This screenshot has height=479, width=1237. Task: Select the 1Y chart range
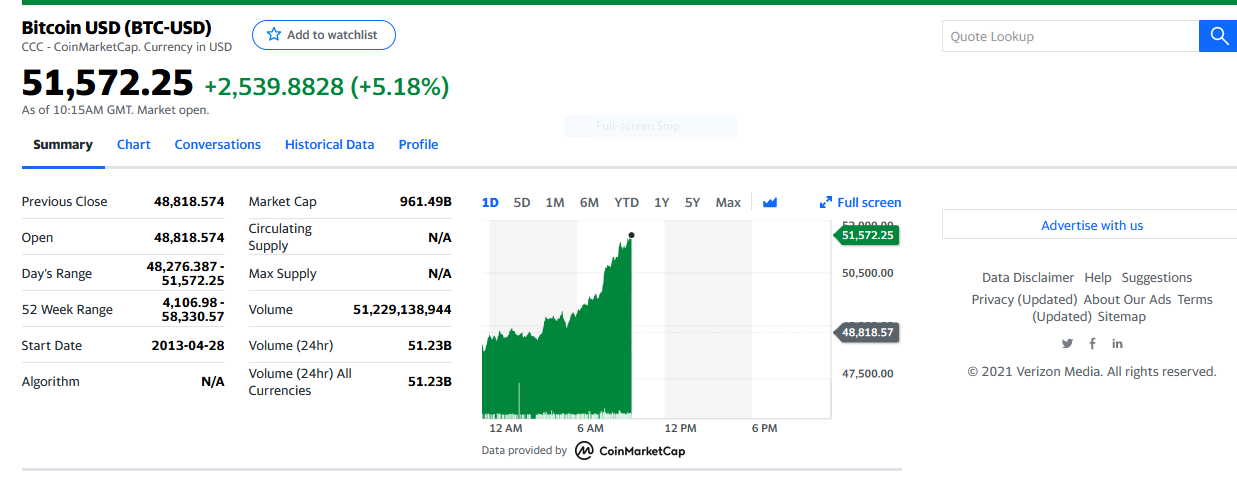pyautogui.click(x=662, y=202)
